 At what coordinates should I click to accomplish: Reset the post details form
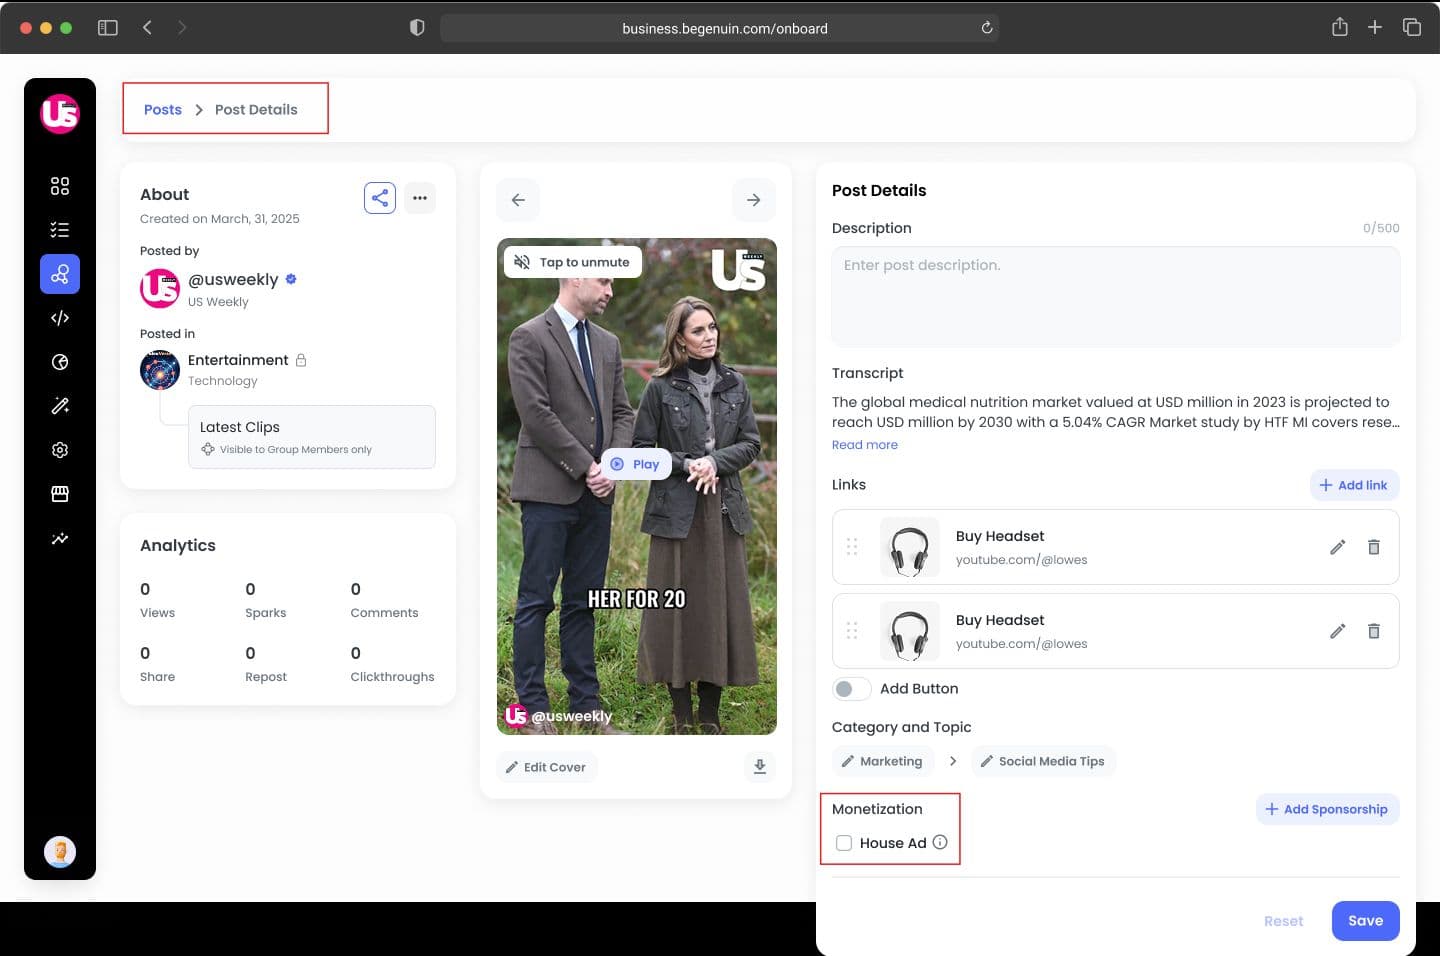tap(1284, 921)
